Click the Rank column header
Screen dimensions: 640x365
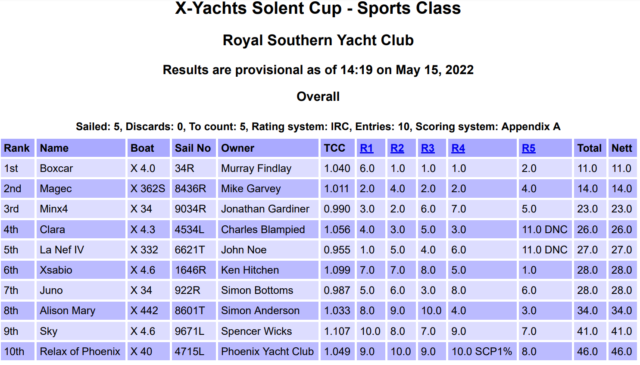(x=17, y=148)
